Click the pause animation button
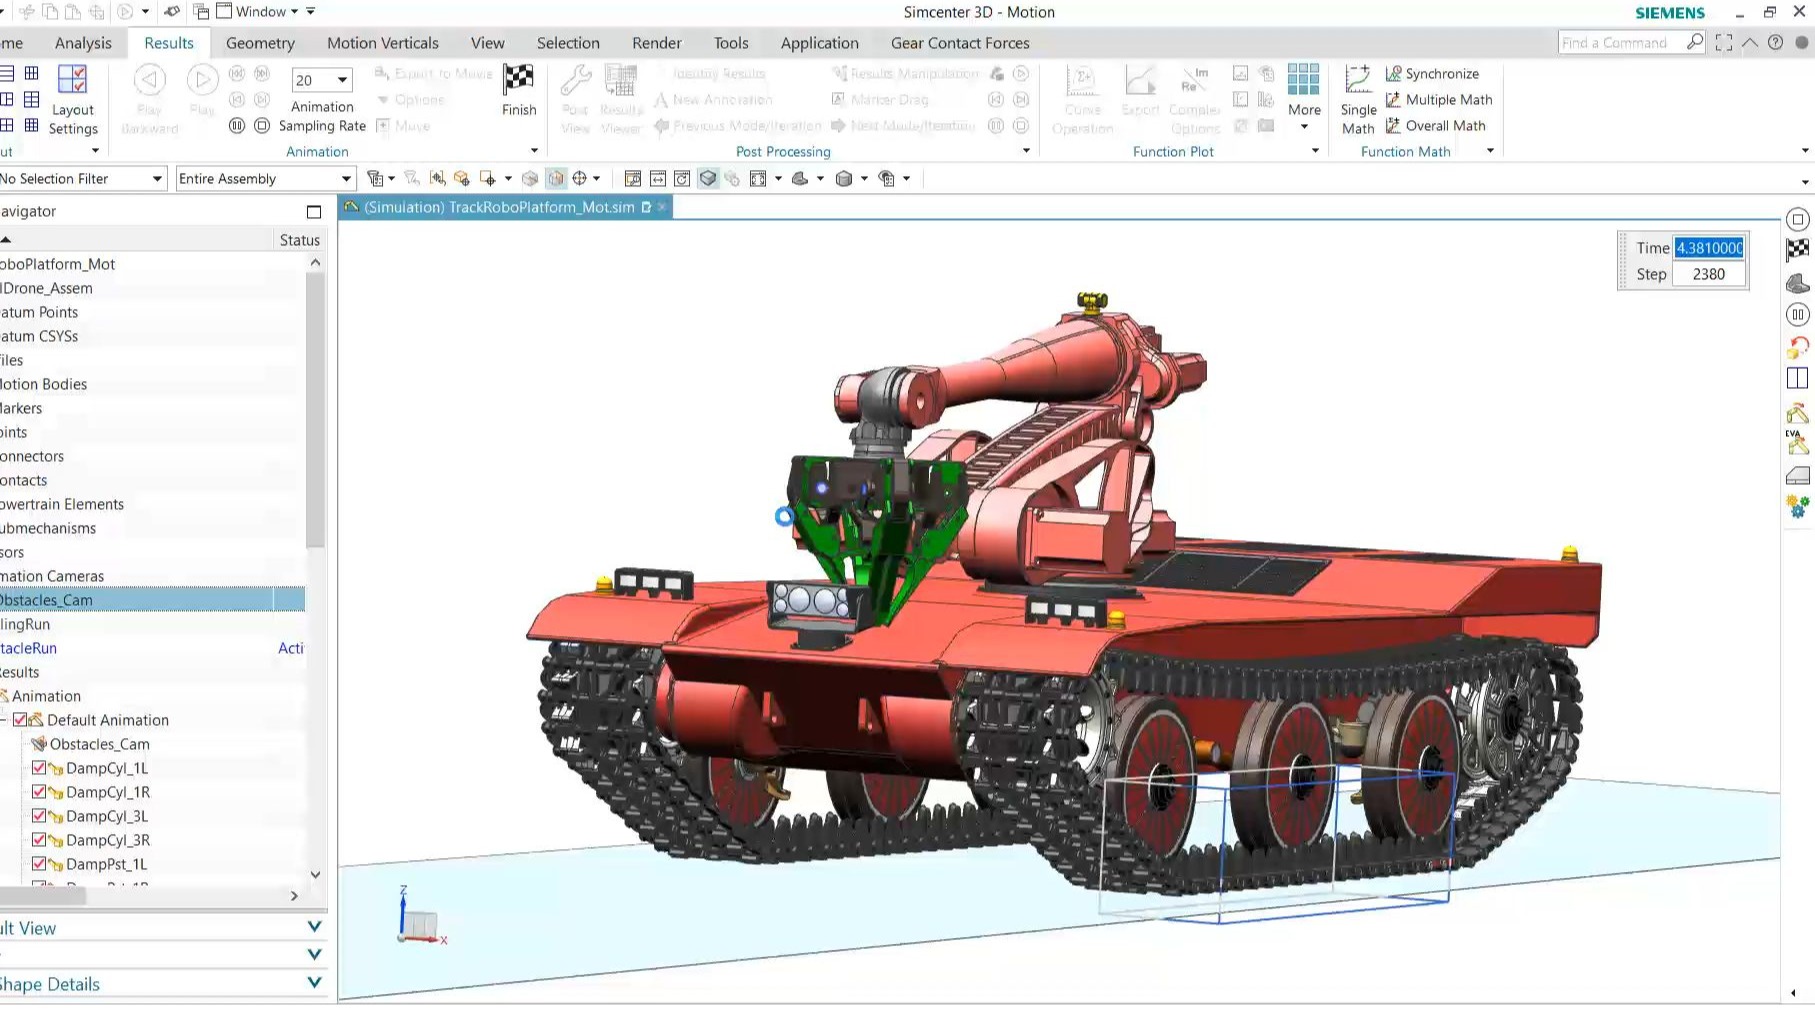The image size is (1815, 1020). pyautogui.click(x=237, y=126)
